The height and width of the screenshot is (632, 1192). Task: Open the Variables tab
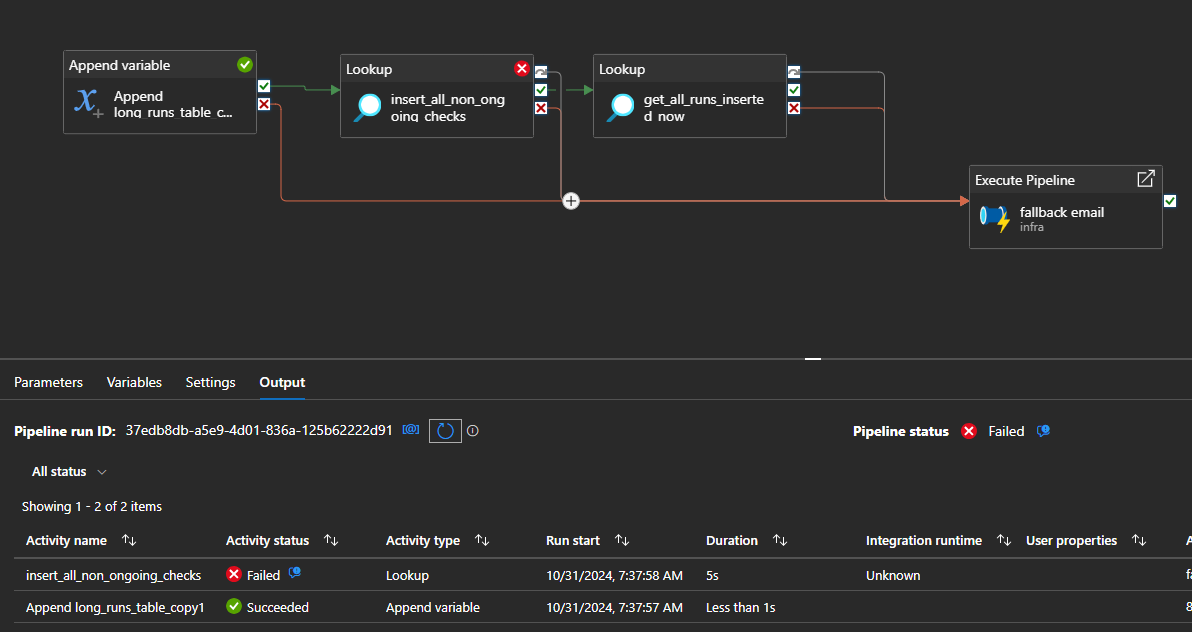pyautogui.click(x=134, y=382)
